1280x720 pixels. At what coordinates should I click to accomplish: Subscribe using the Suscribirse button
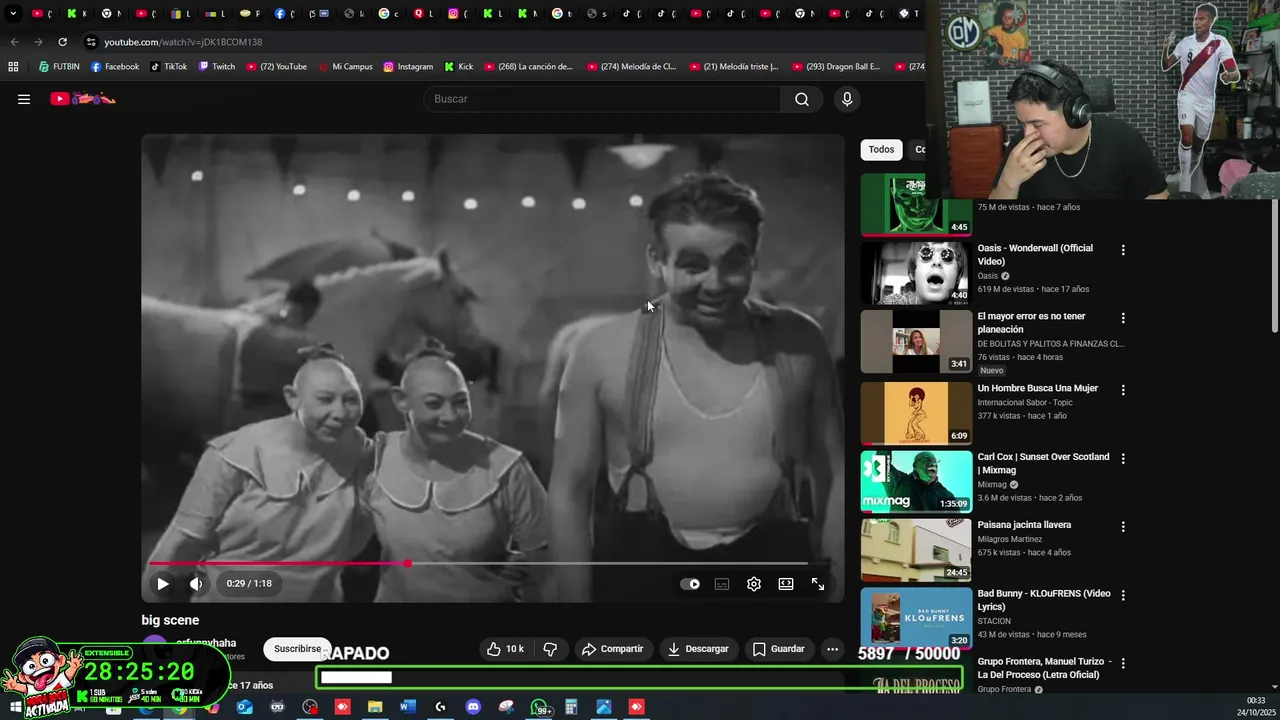[297, 649]
